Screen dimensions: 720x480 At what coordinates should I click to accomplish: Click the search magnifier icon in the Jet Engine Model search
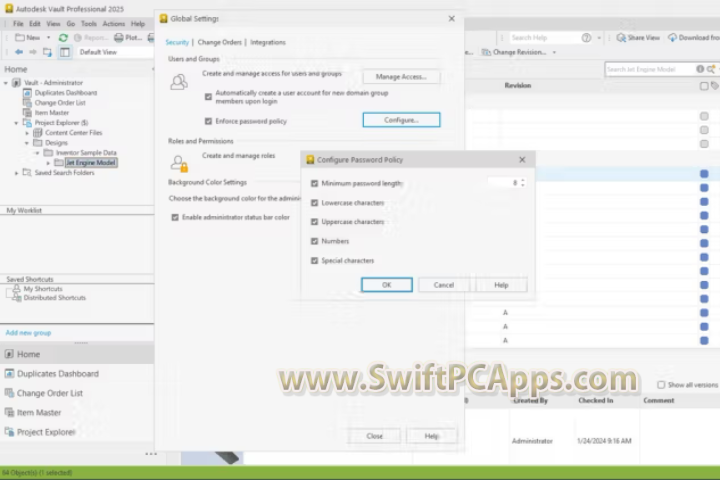[711, 69]
